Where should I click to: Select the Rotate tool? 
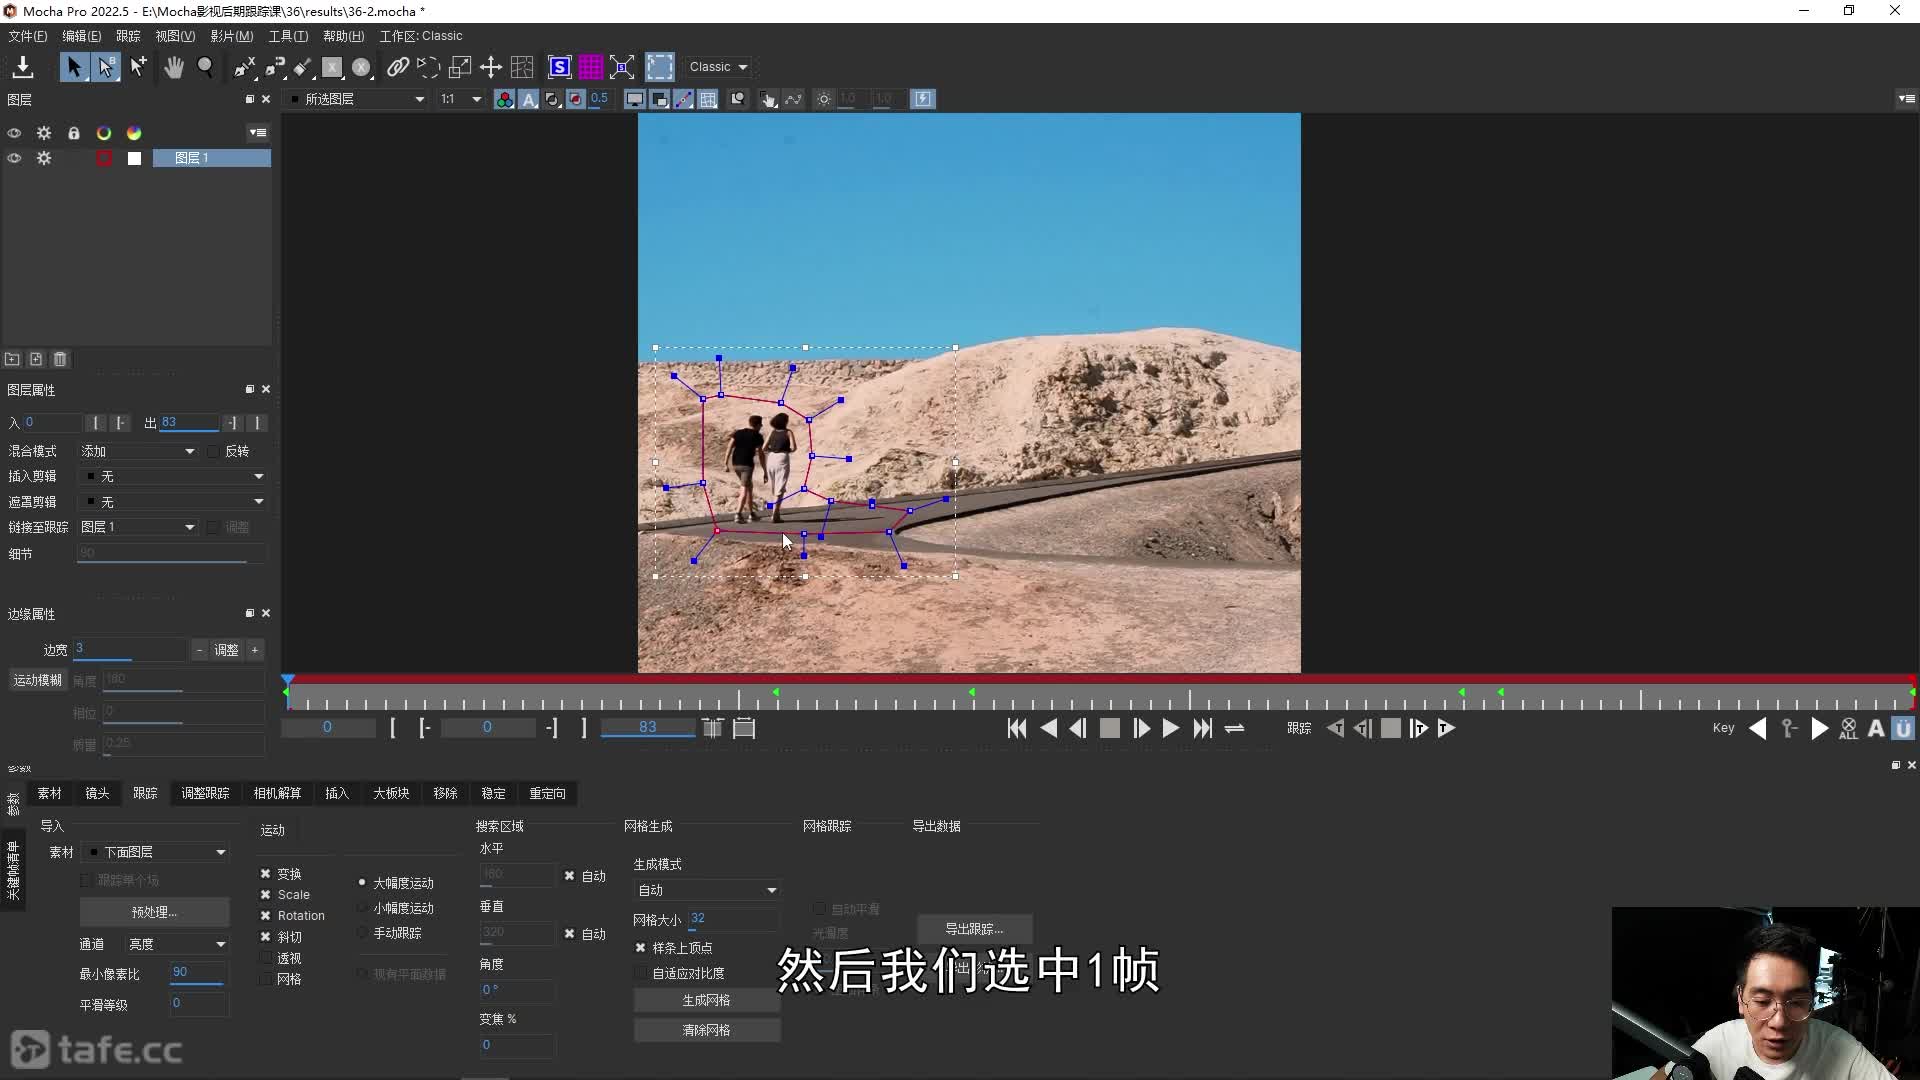(x=428, y=67)
